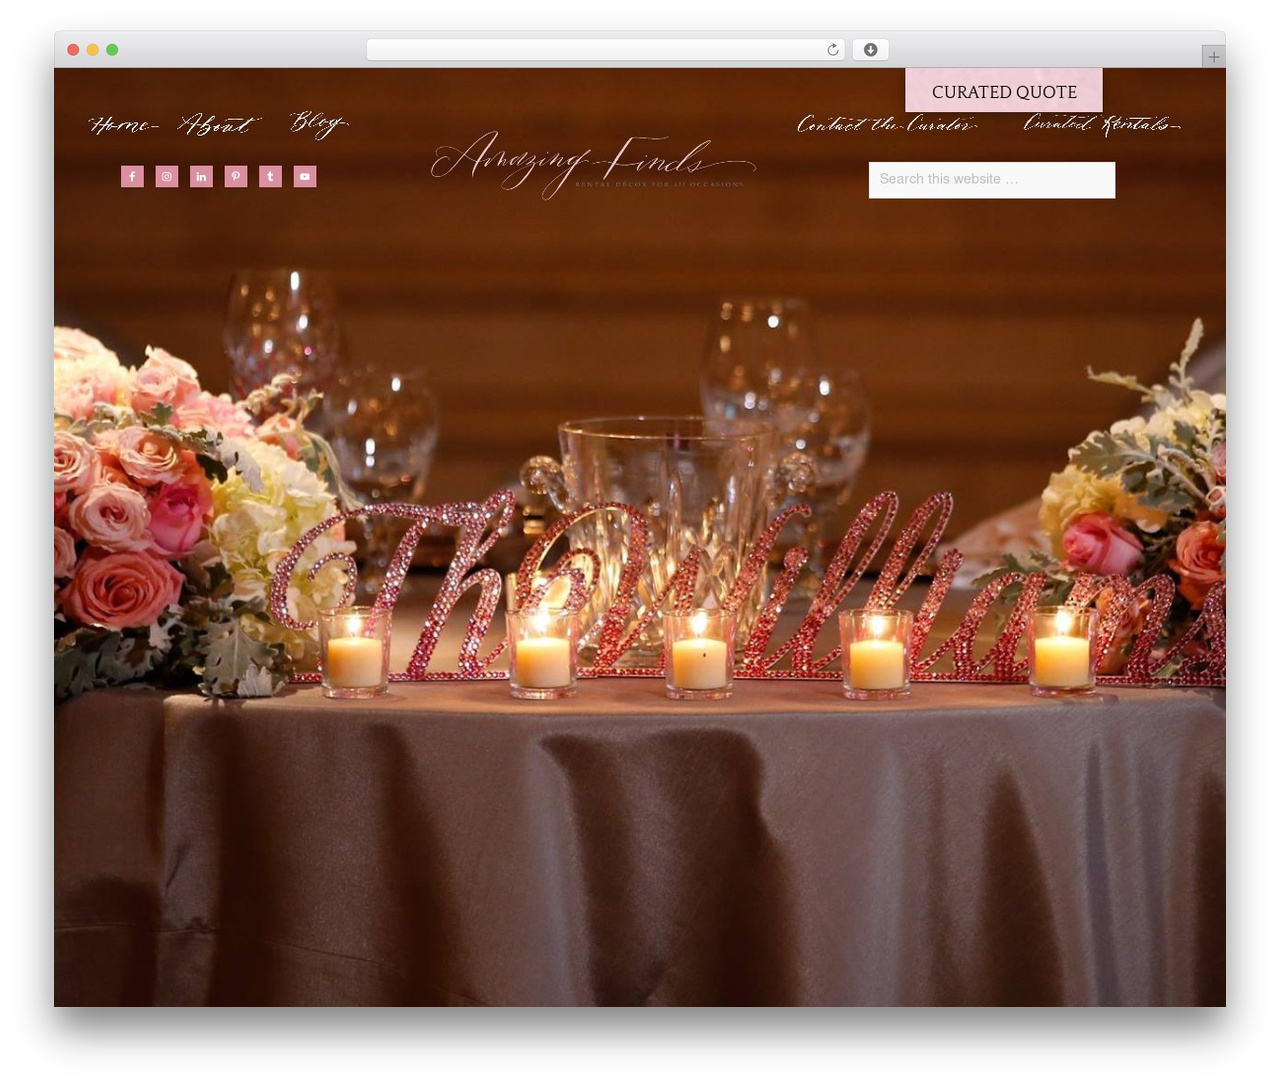Image resolution: width=1280 pixels, height=1084 pixels.
Task: Click the browser download arrow icon
Action: coord(870,50)
